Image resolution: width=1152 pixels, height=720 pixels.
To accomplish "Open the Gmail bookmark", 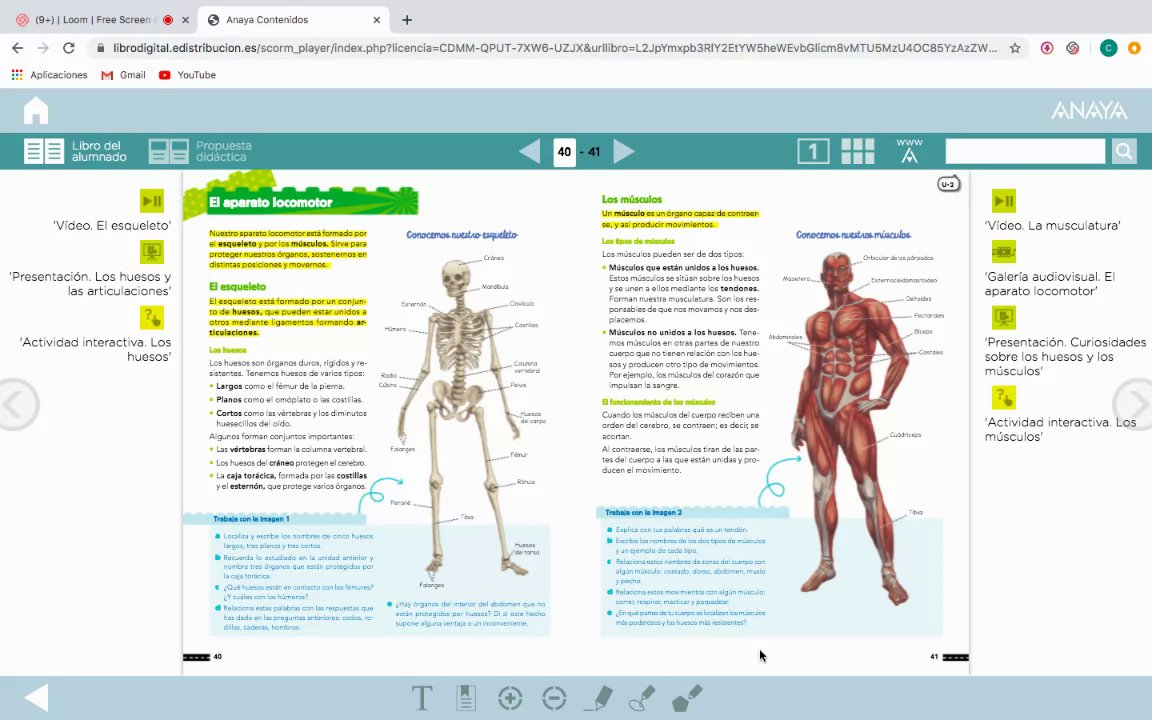I will tap(123, 75).
